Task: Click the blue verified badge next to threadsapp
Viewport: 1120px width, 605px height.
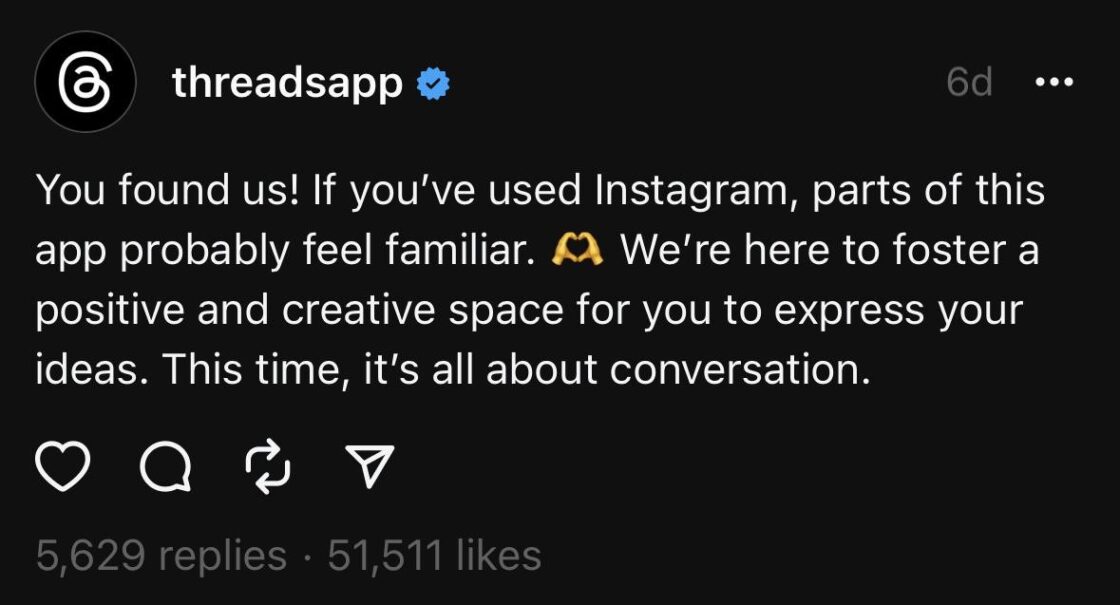Action: (x=434, y=84)
